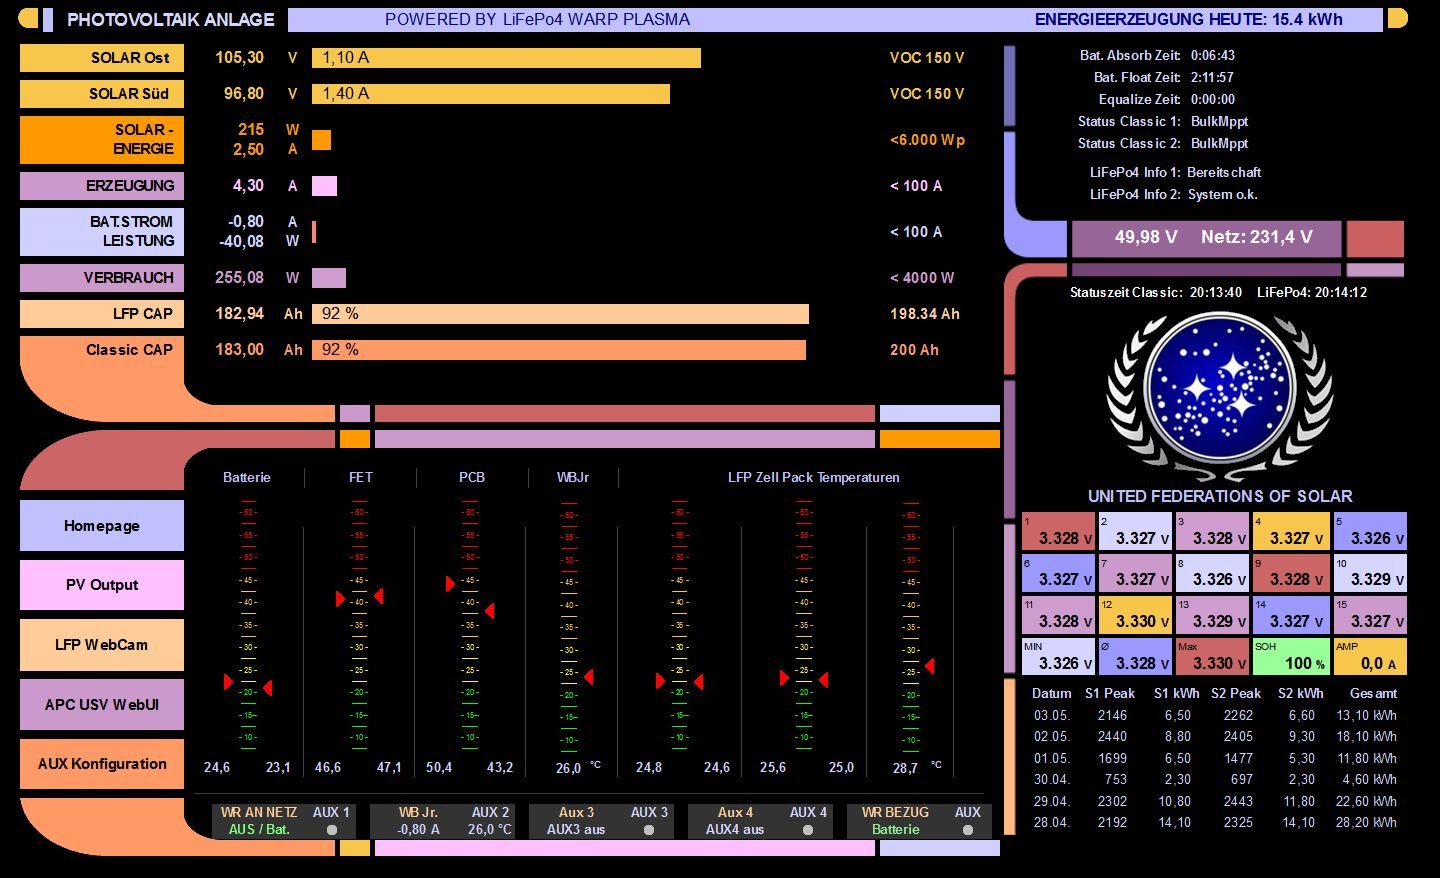Select the Classic CAP label block
Viewport: 1440px width, 878px height.
tap(102, 351)
